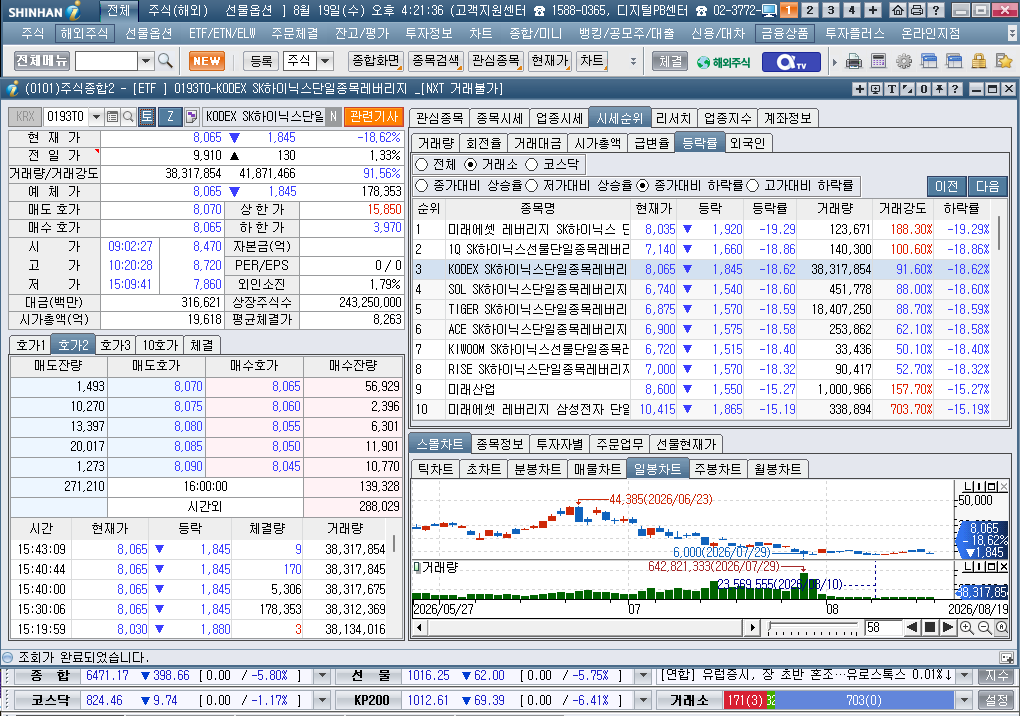Open settings with the gear toolbar icon
This screenshot has height=716, width=1020.
click(904, 62)
